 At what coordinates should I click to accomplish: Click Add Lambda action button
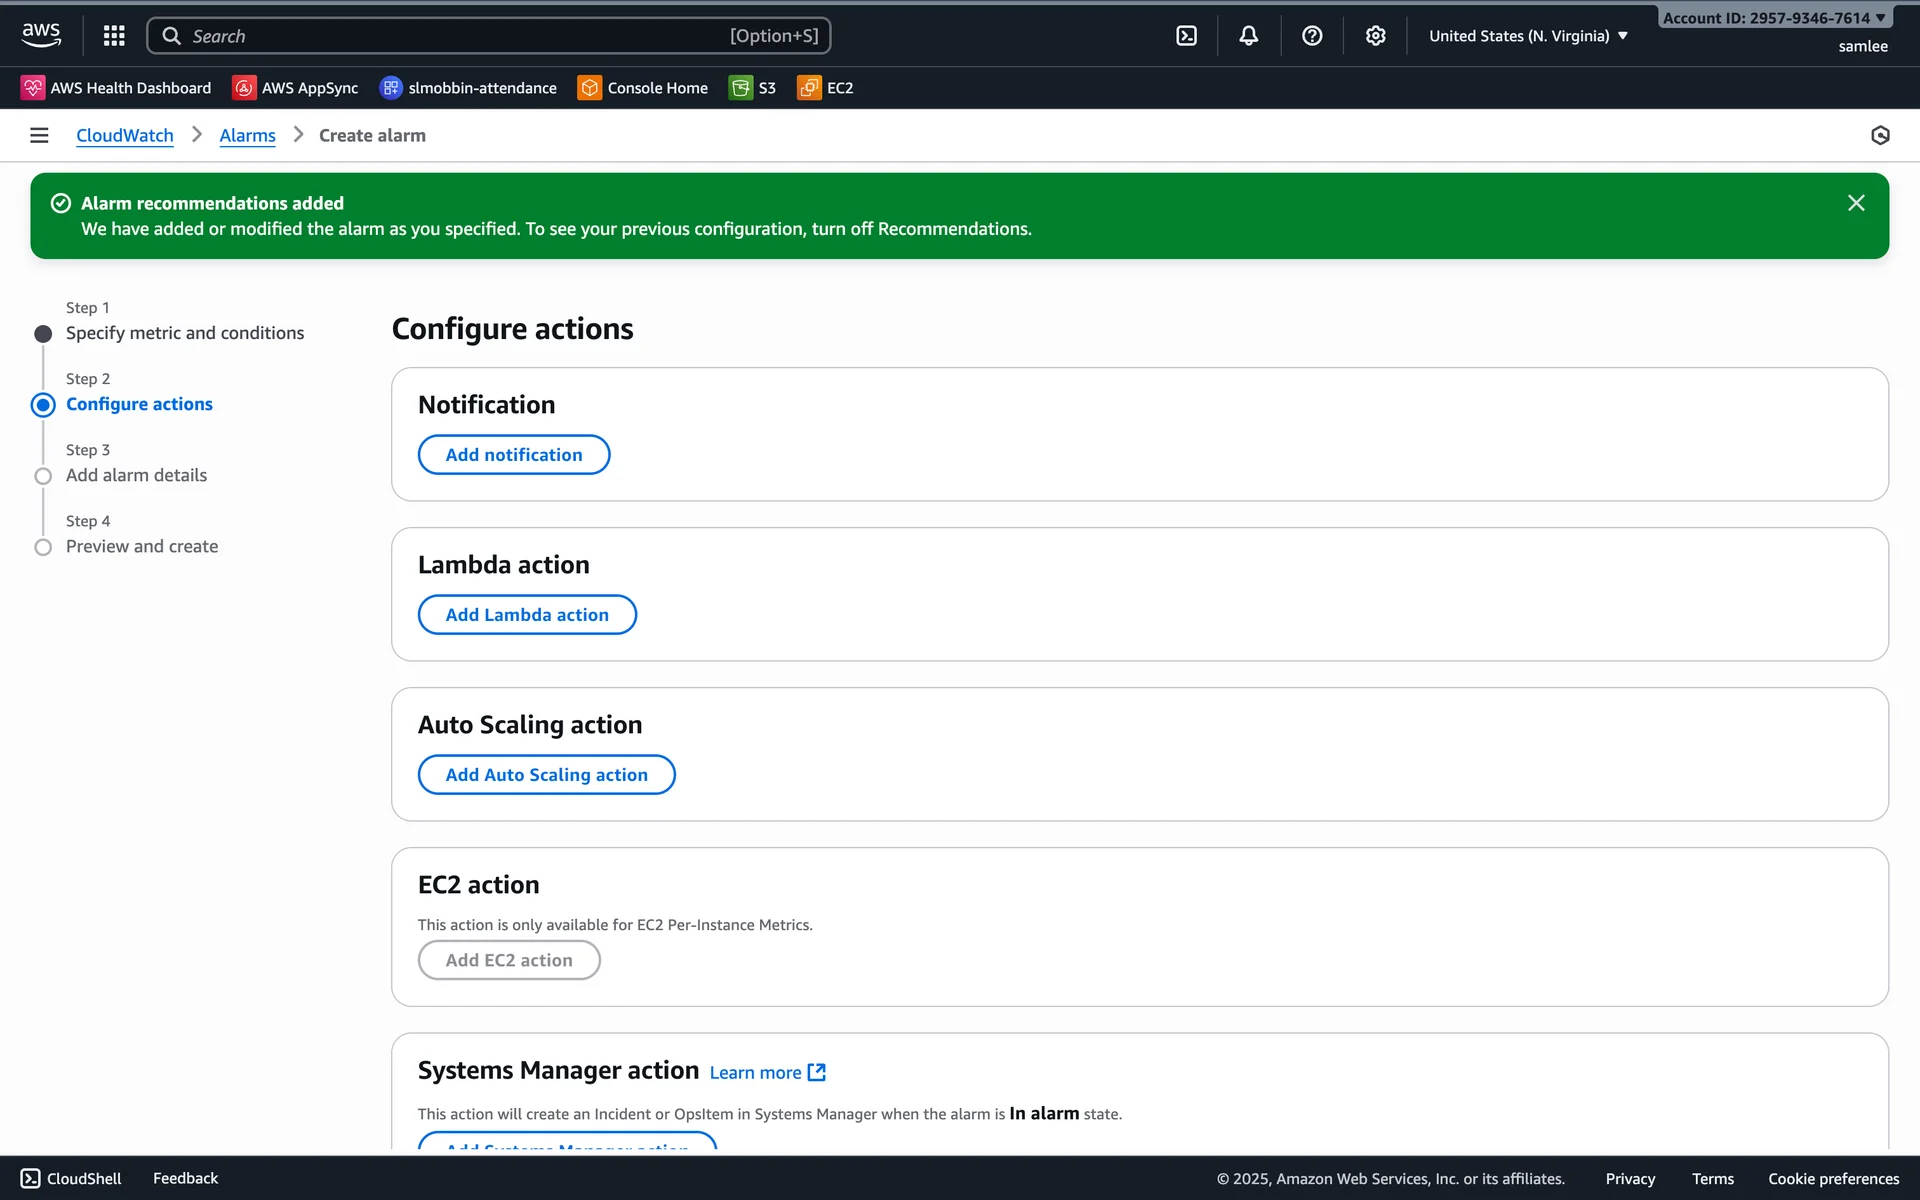527,615
